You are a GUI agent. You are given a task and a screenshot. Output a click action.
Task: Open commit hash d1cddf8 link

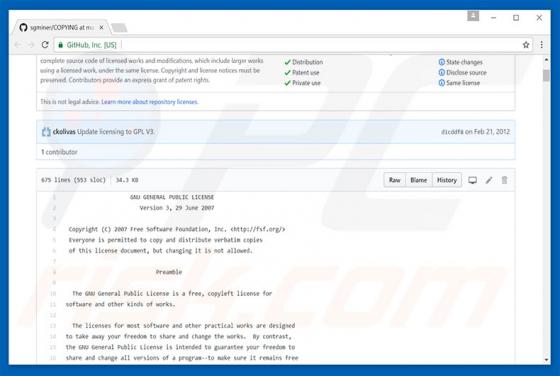click(452, 132)
